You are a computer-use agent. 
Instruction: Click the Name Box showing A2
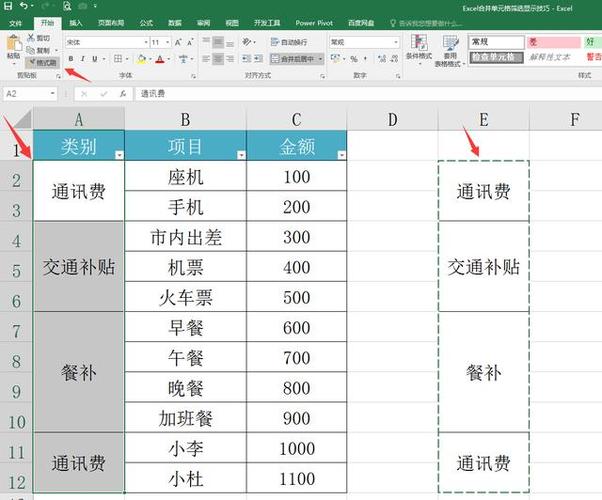[x=30, y=94]
